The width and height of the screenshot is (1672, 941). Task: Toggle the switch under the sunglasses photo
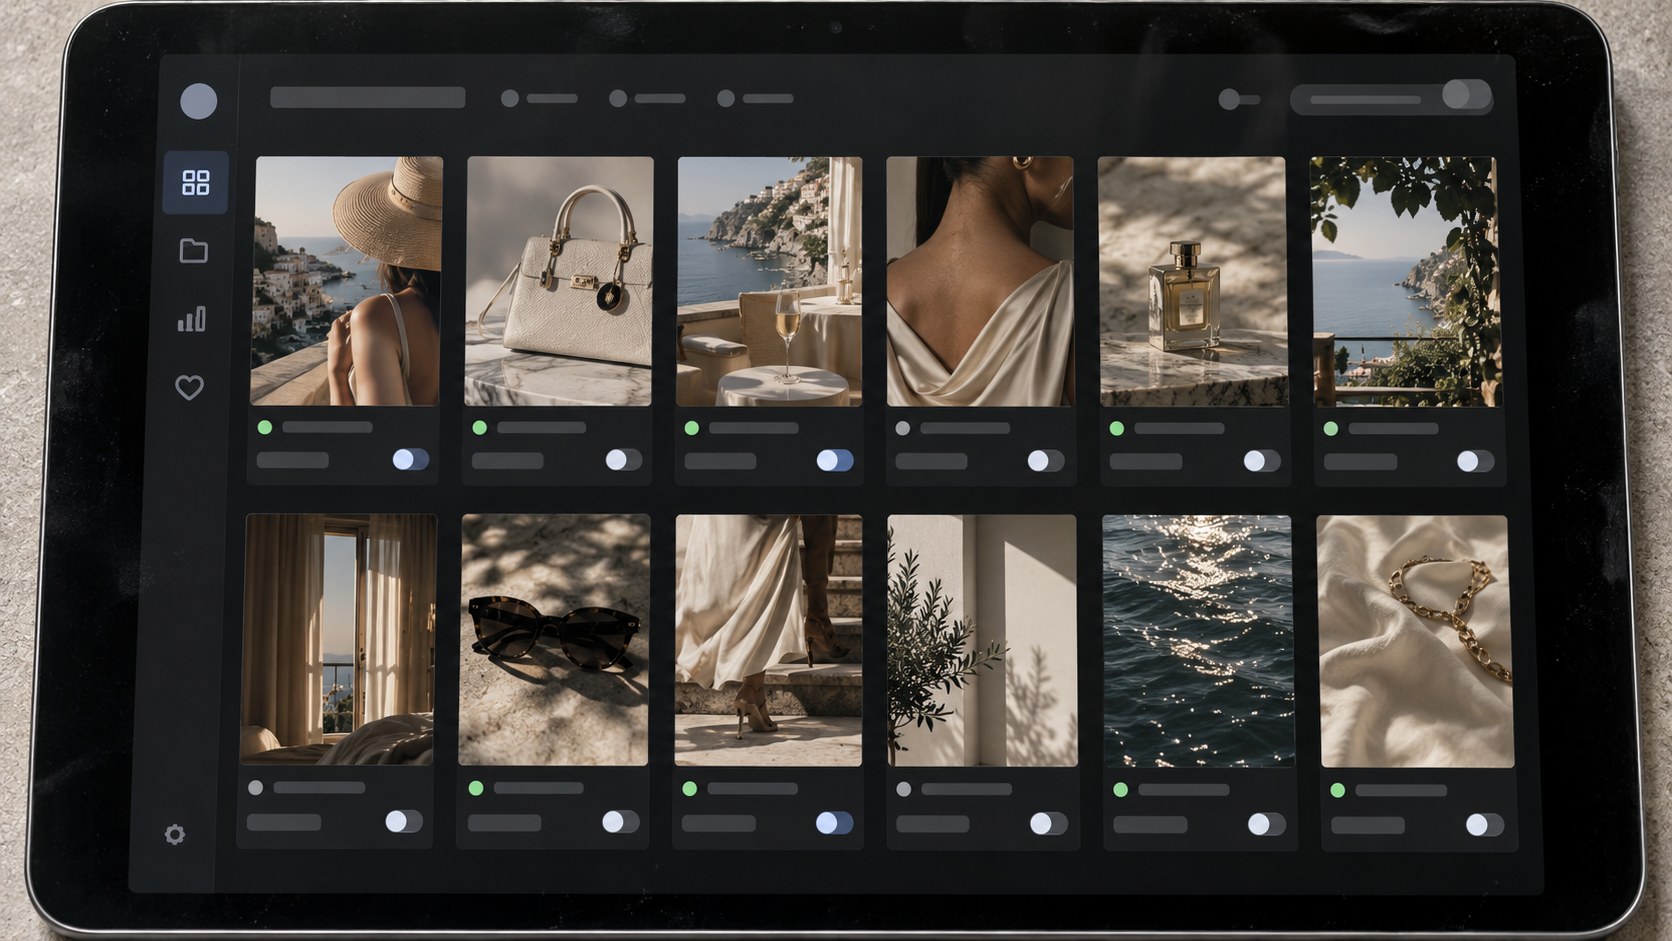(620, 822)
